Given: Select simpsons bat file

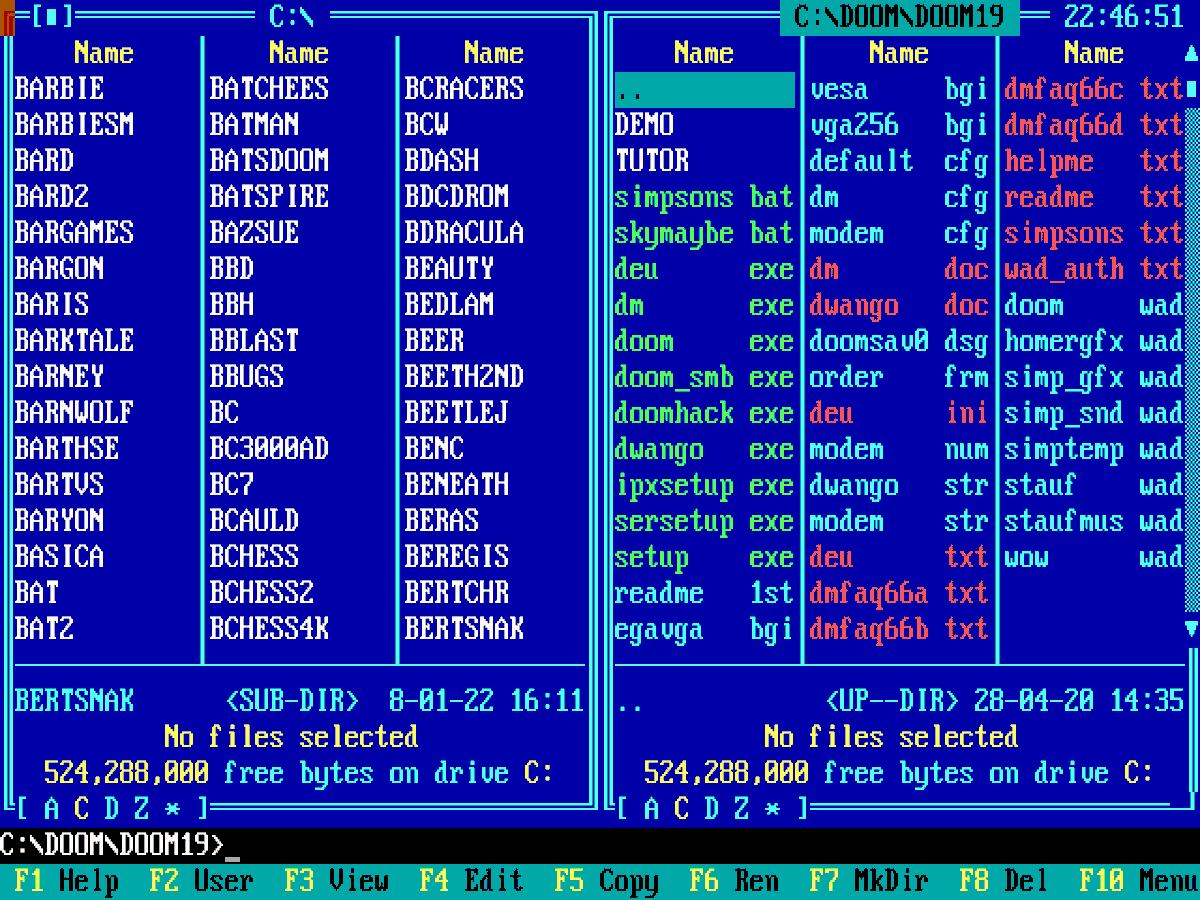Looking at the screenshot, I should 705,197.
